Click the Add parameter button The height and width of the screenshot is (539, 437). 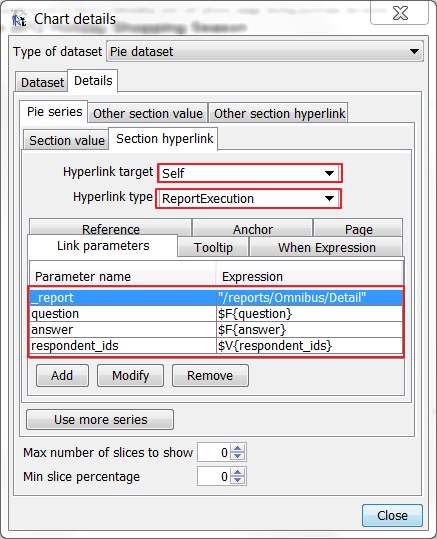coord(62,375)
